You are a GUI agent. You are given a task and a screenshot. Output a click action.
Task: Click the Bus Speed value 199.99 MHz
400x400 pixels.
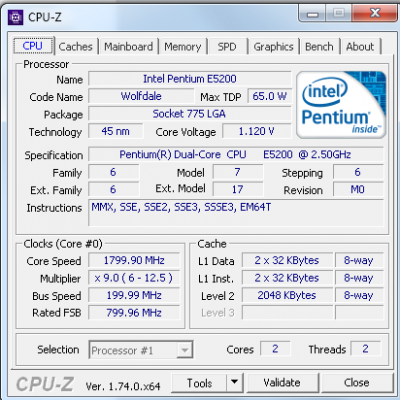134,295
